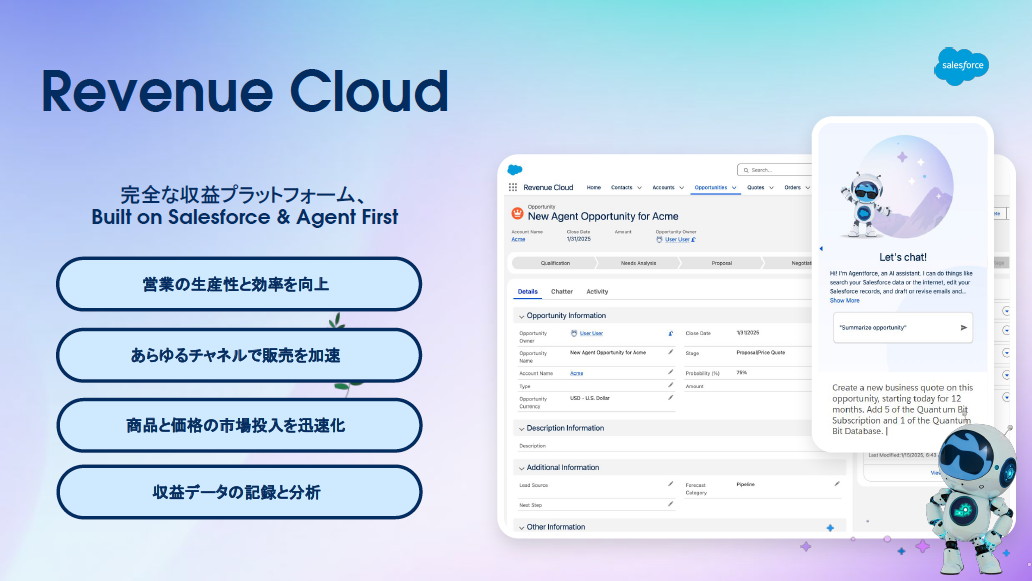Click the orange Opportunity crown icon
Image resolution: width=1032 pixels, height=581 pixels.
(517, 213)
